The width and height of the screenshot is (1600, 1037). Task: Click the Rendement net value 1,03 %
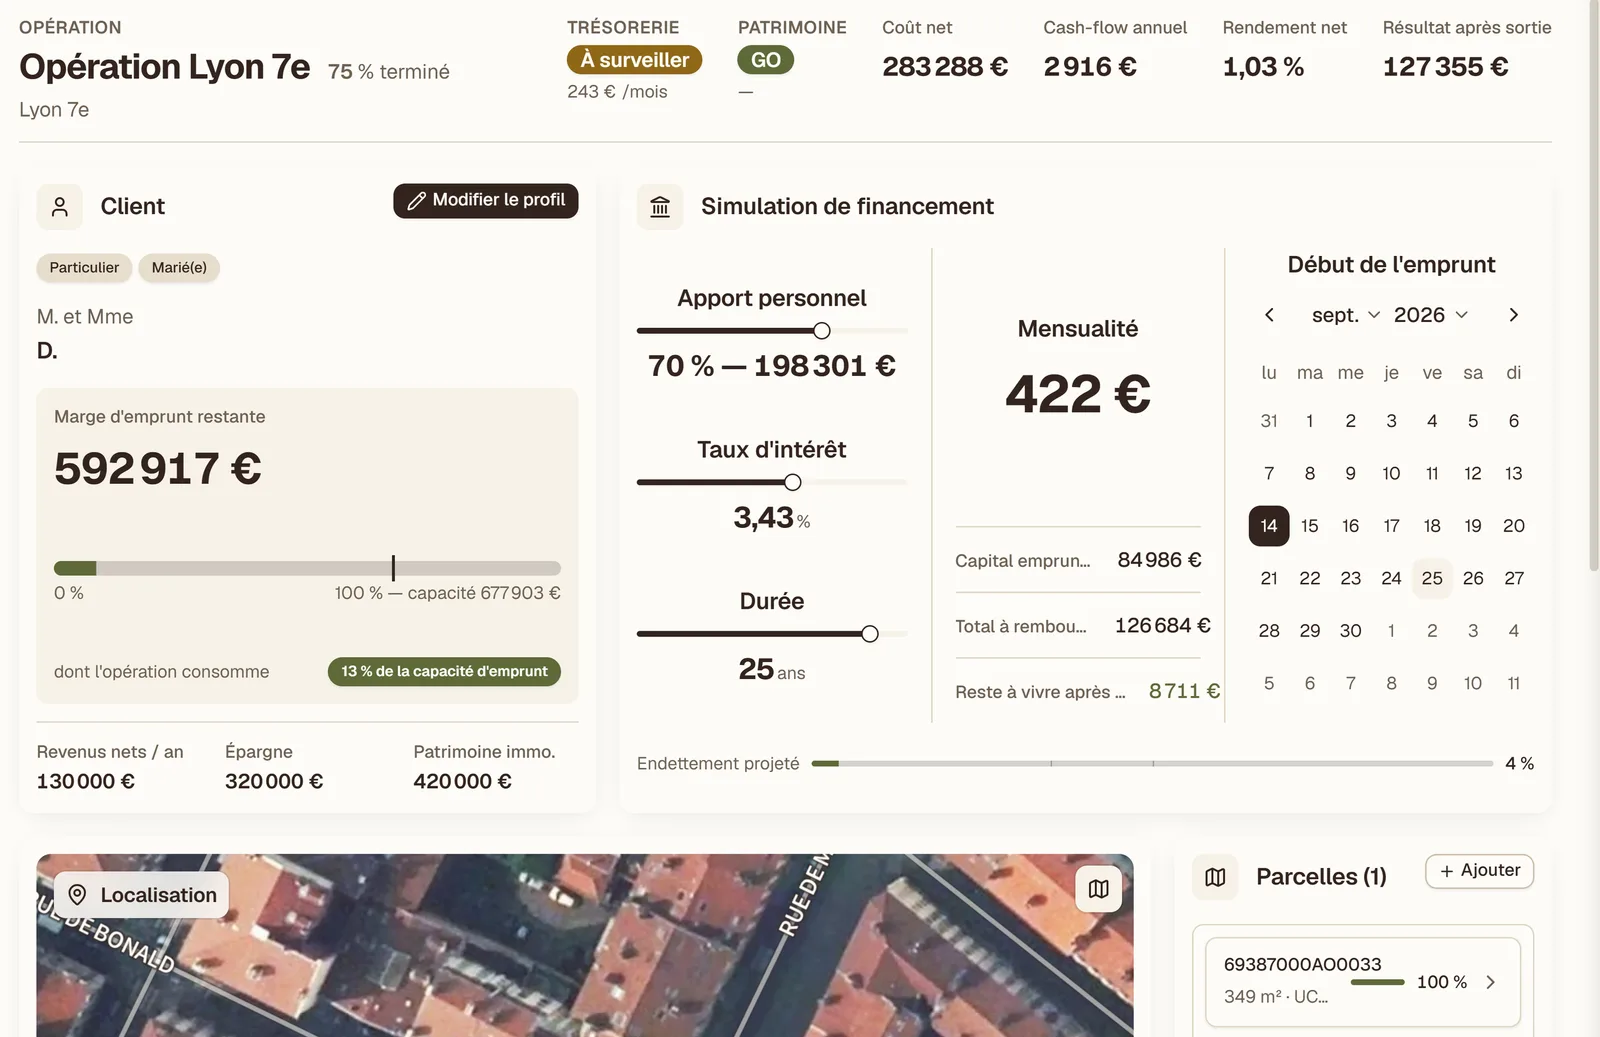(x=1263, y=67)
